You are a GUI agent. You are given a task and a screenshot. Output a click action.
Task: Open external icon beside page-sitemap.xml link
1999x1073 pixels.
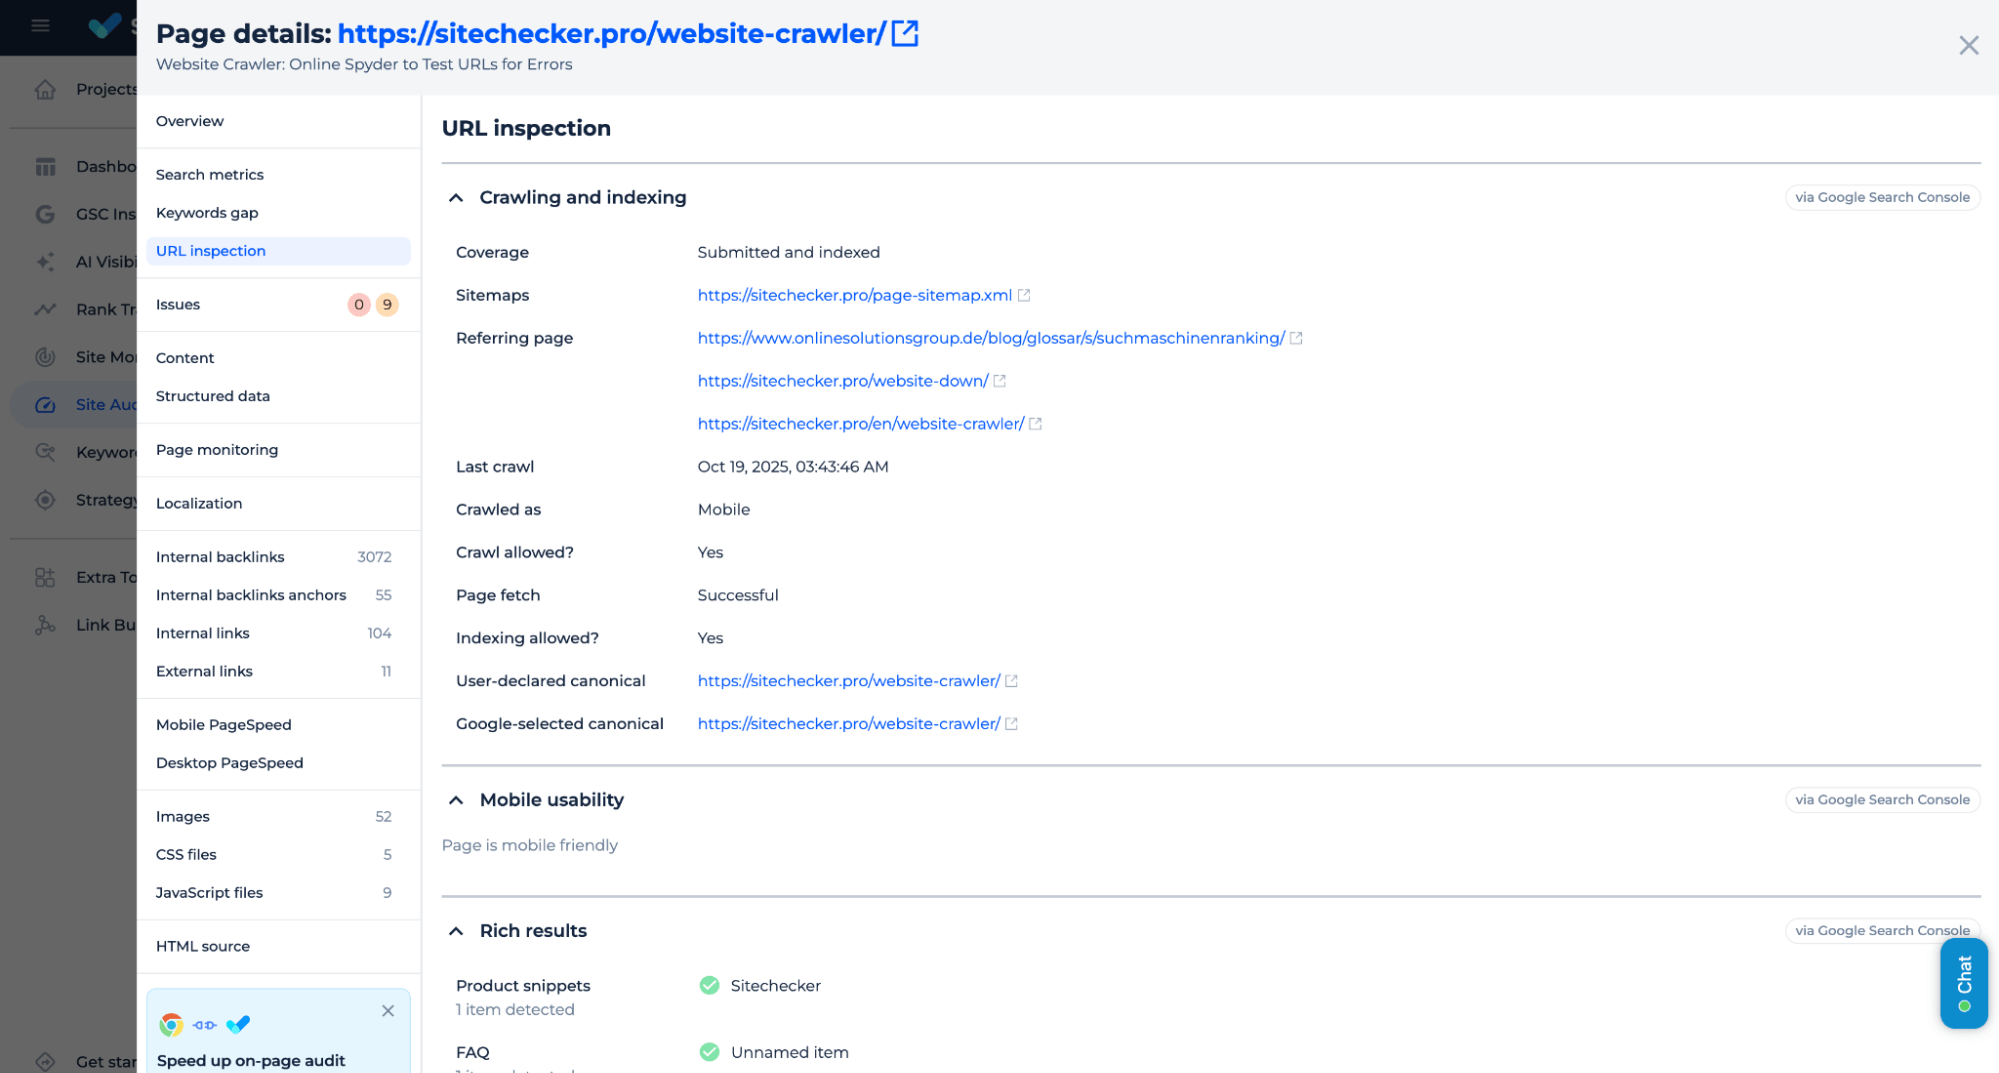1023,295
